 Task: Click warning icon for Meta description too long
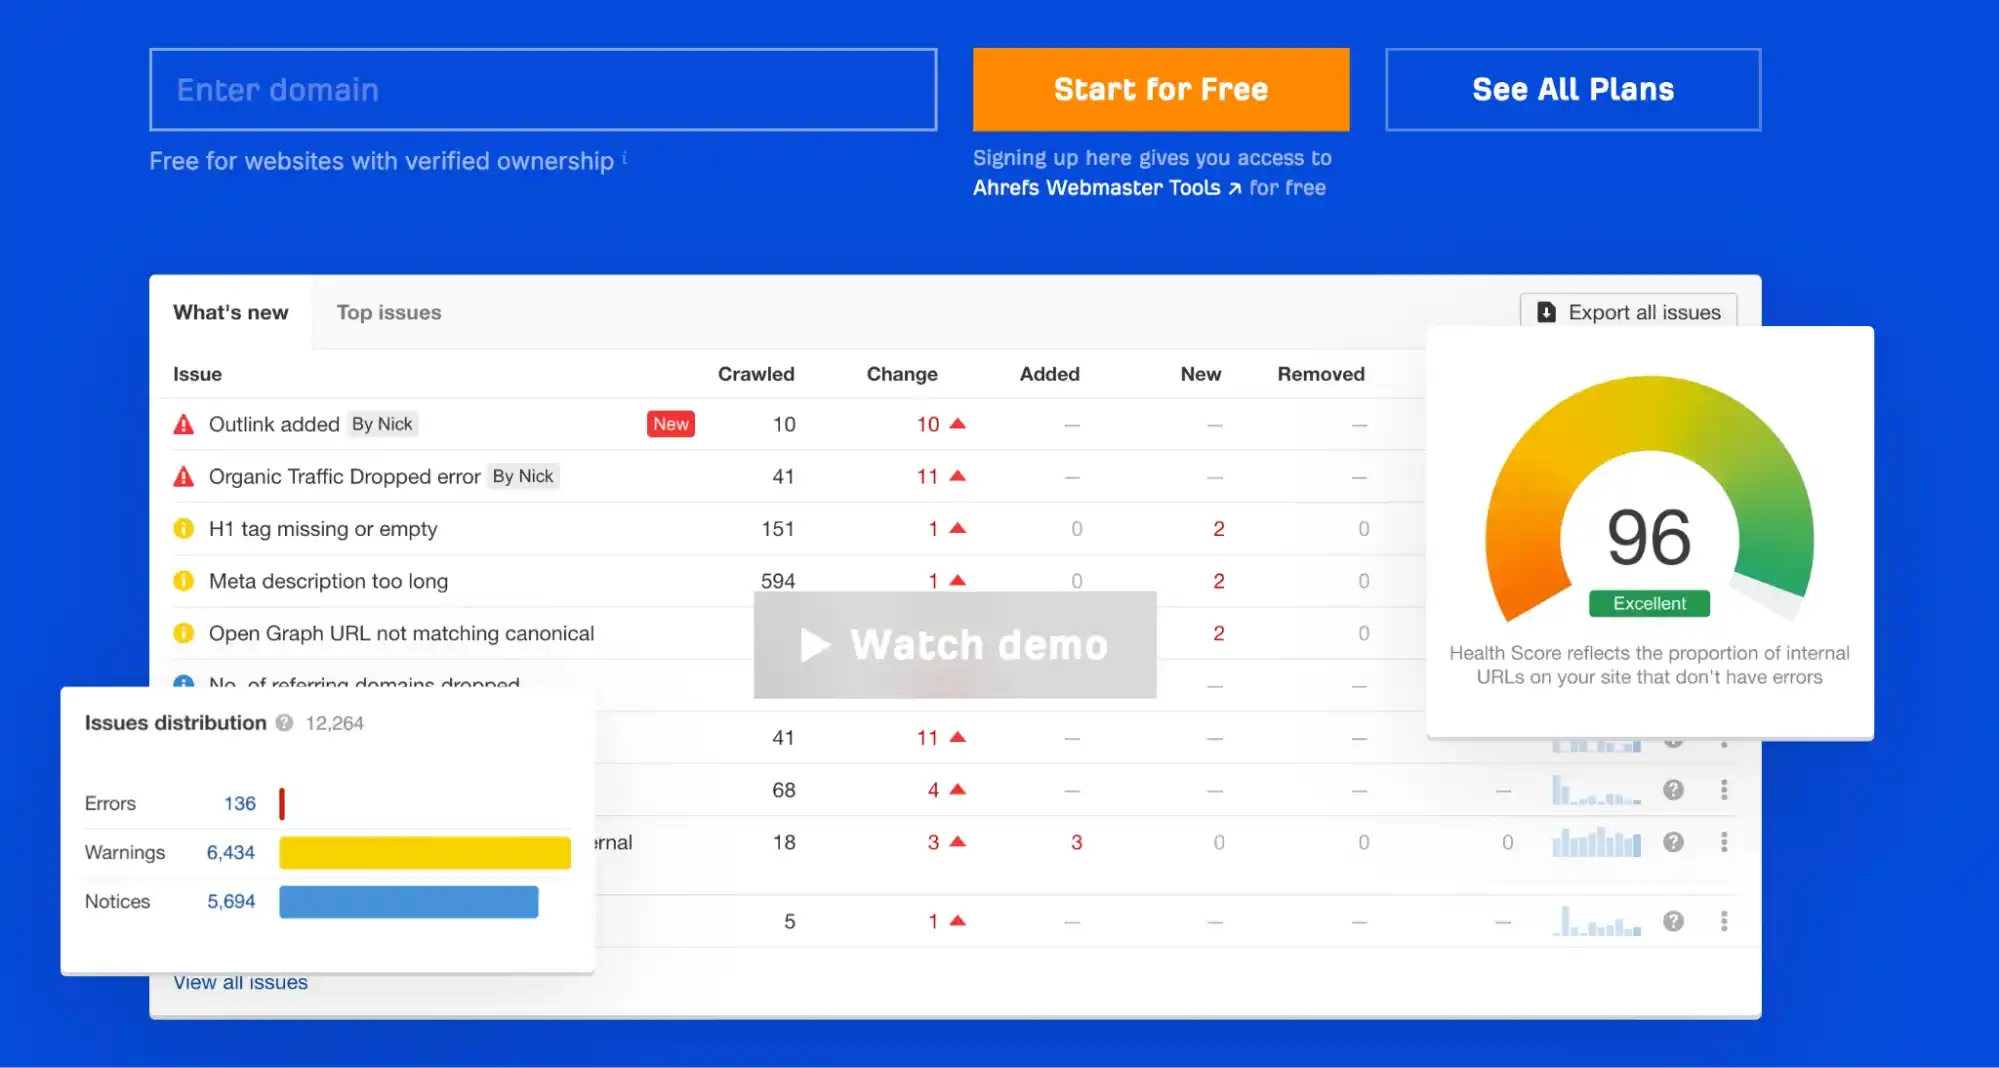(184, 580)
